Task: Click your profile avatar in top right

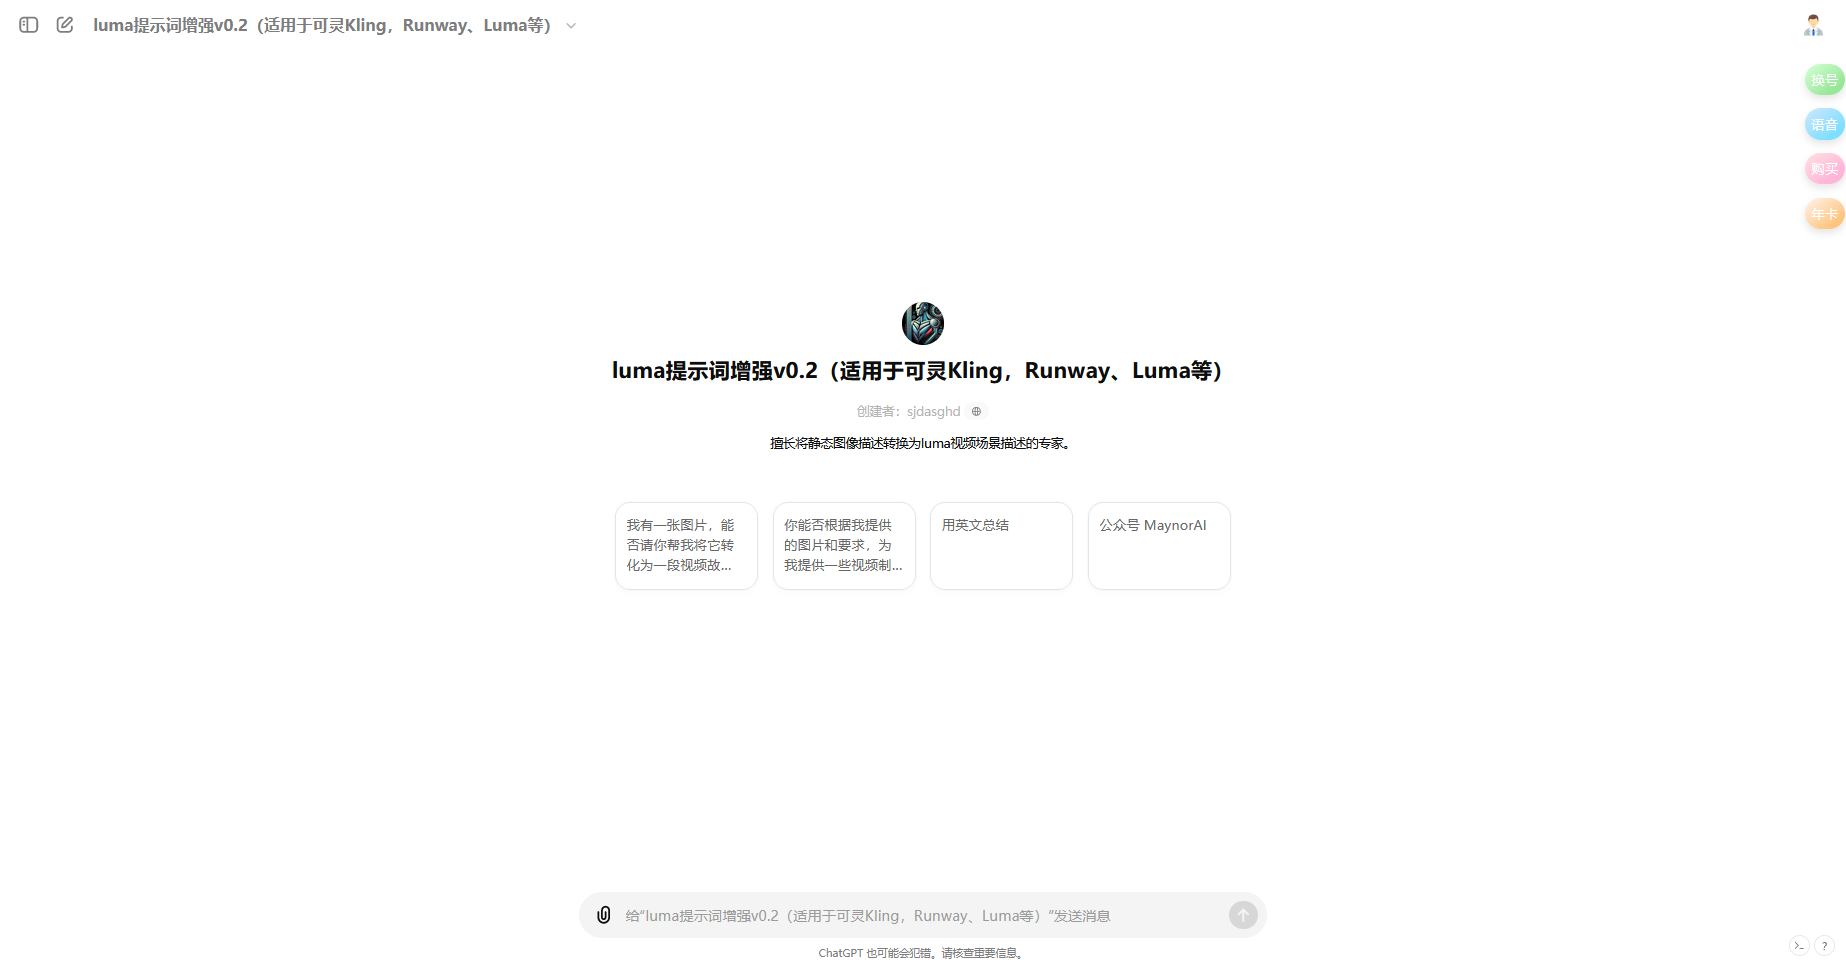Action: [1813, 25]
